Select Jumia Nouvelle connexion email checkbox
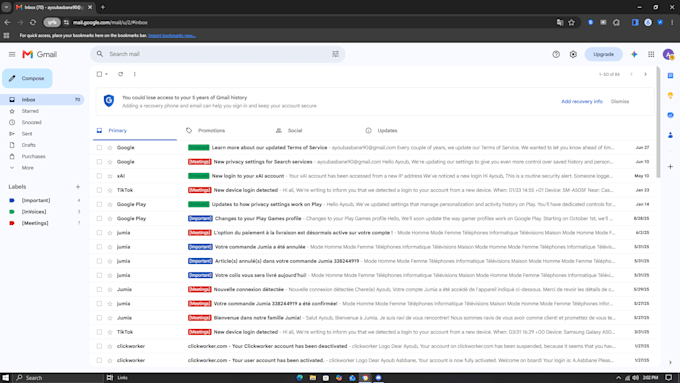The width and height of the screenshot is (680, 383). tap(99, 289)
